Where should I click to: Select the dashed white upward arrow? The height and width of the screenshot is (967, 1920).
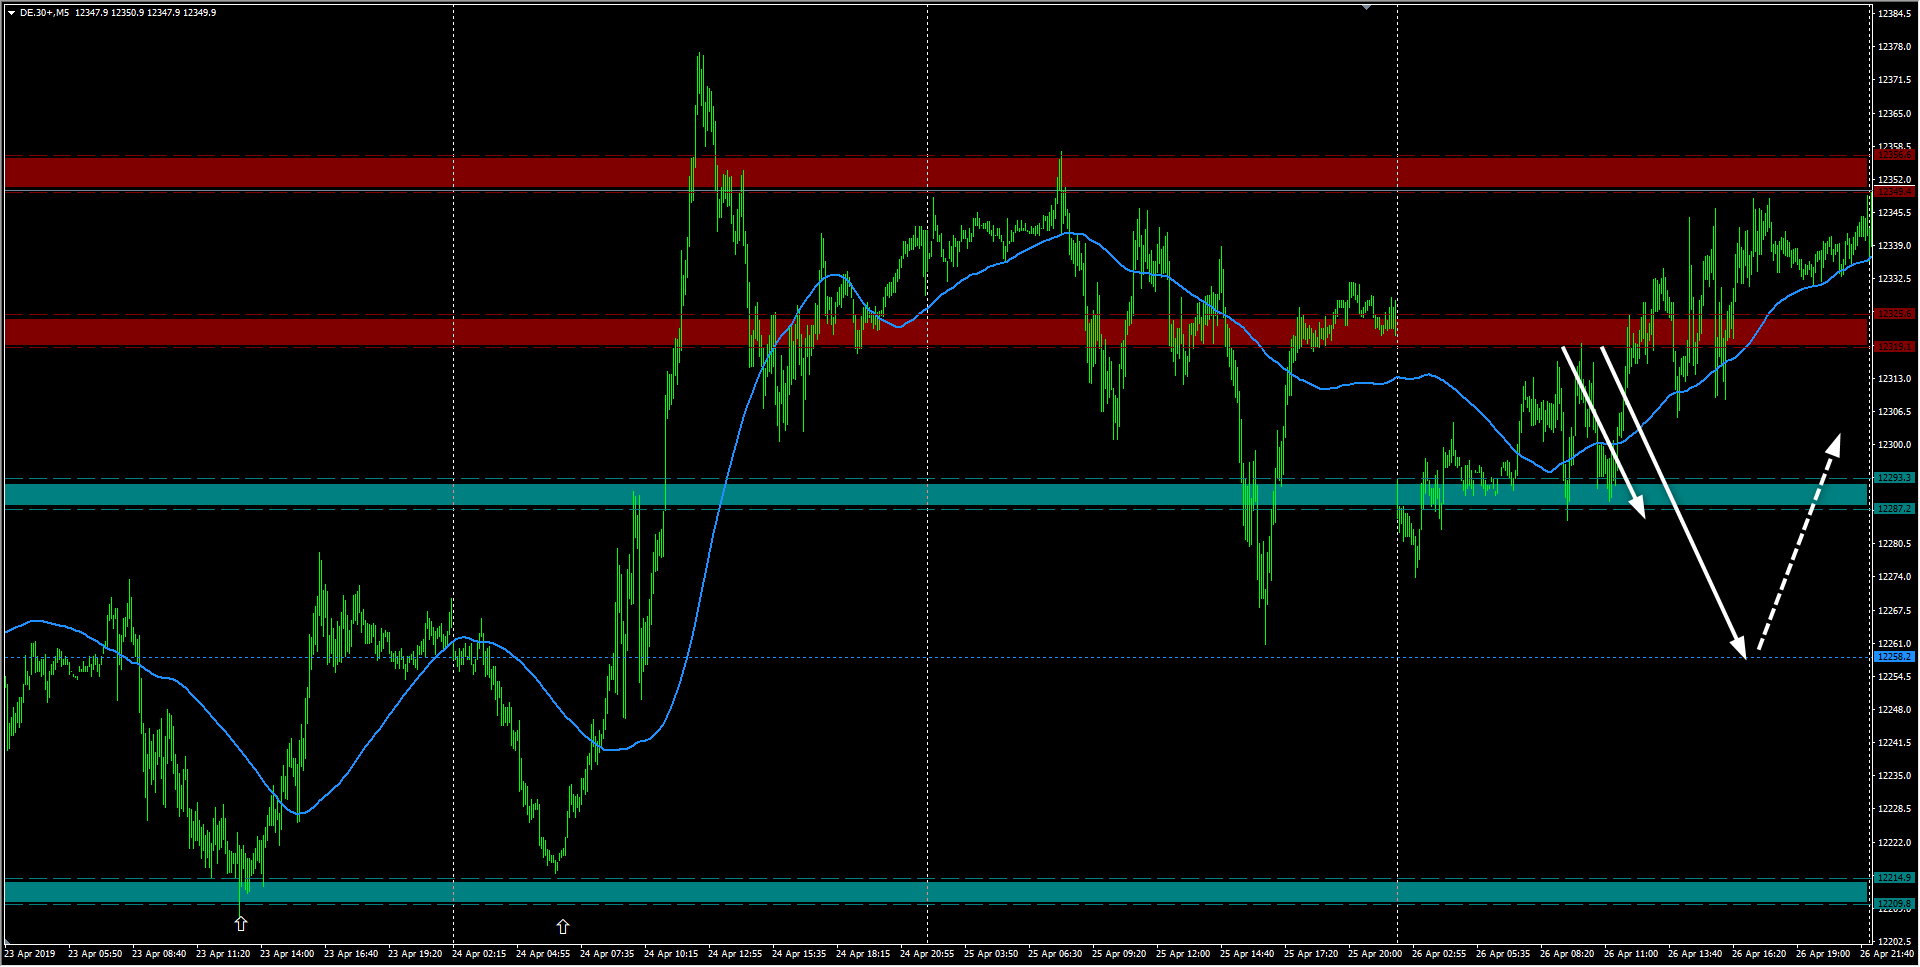click(1798, 543)
